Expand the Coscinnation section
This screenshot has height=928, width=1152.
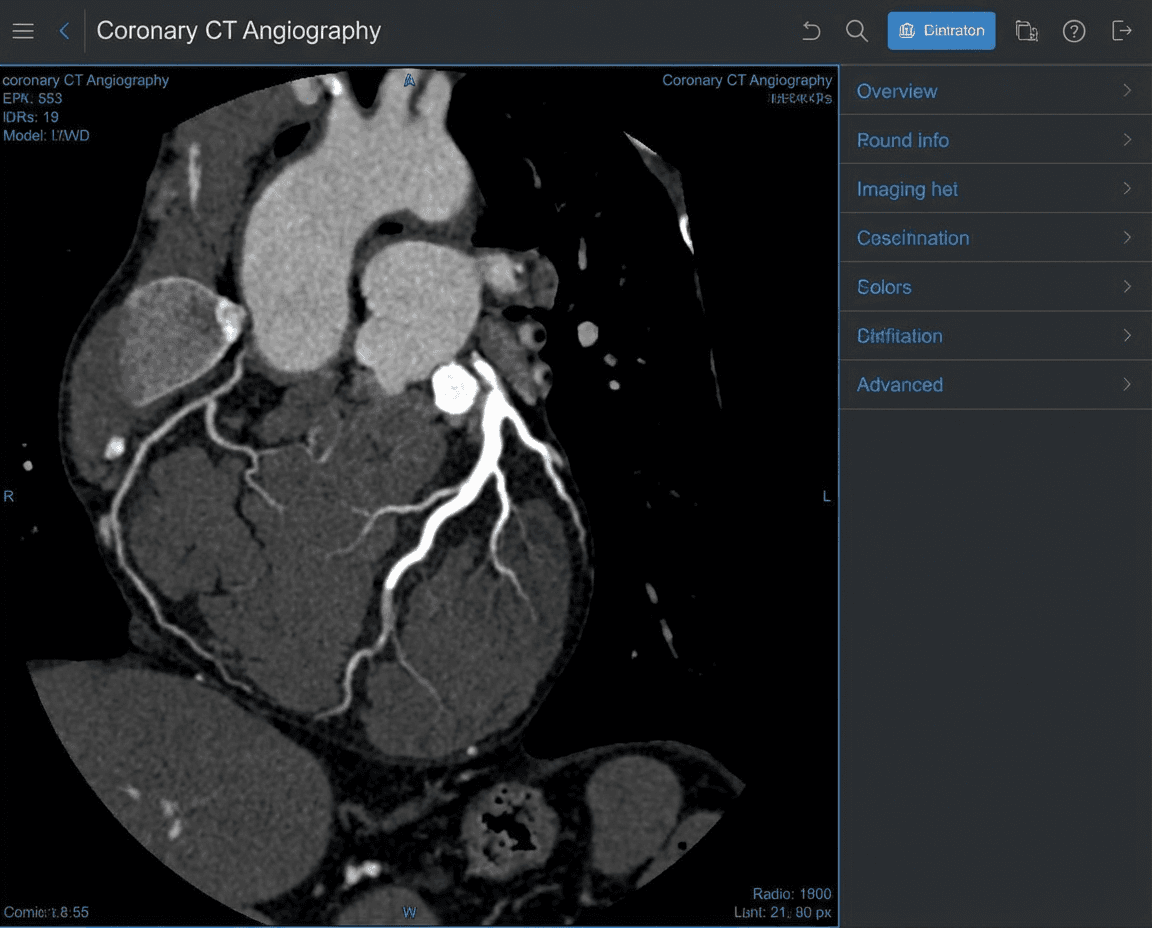(994, 238)
